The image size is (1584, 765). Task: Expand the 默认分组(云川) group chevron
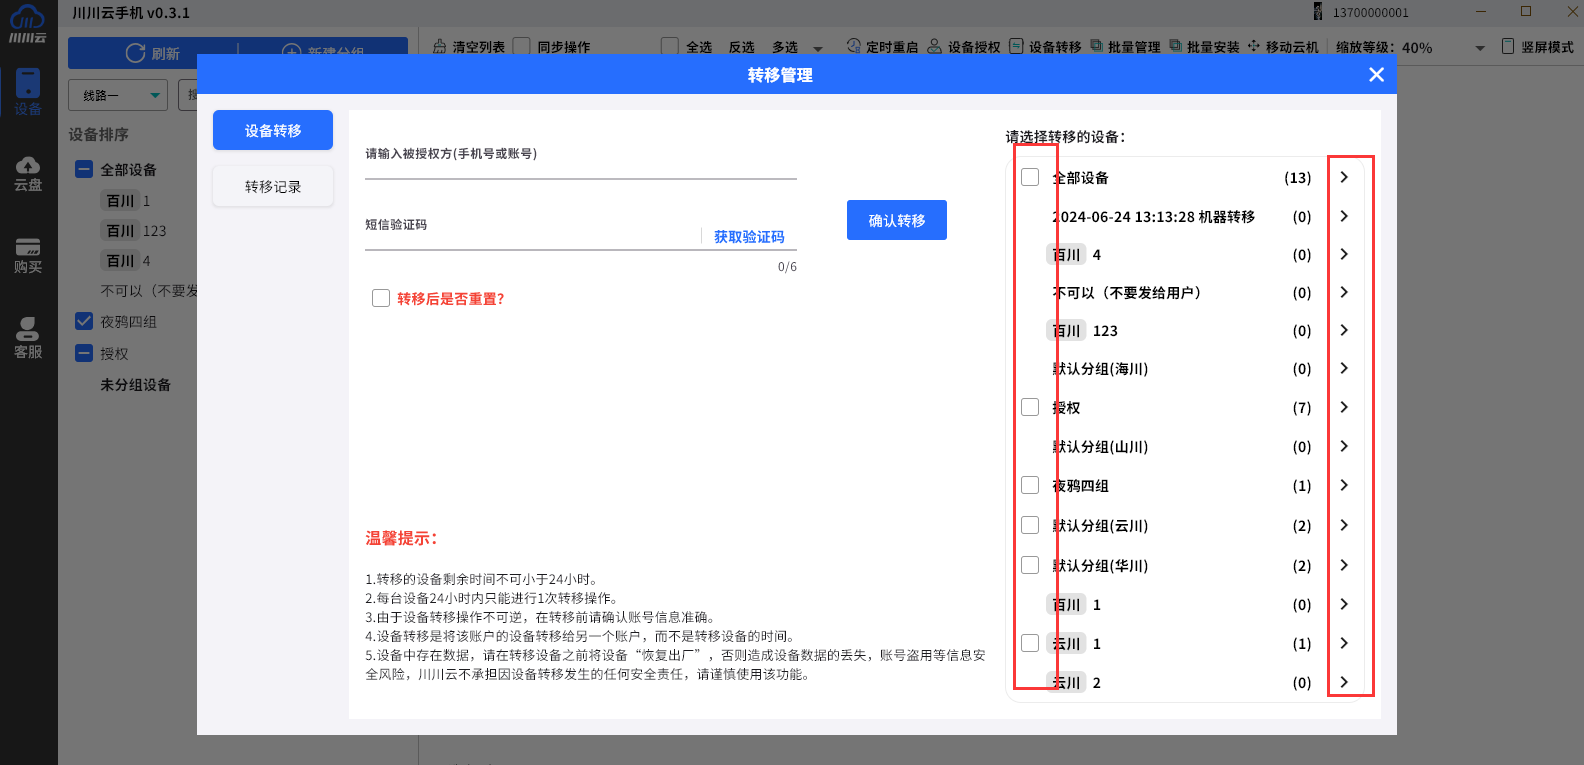[x=1344, y=525]
